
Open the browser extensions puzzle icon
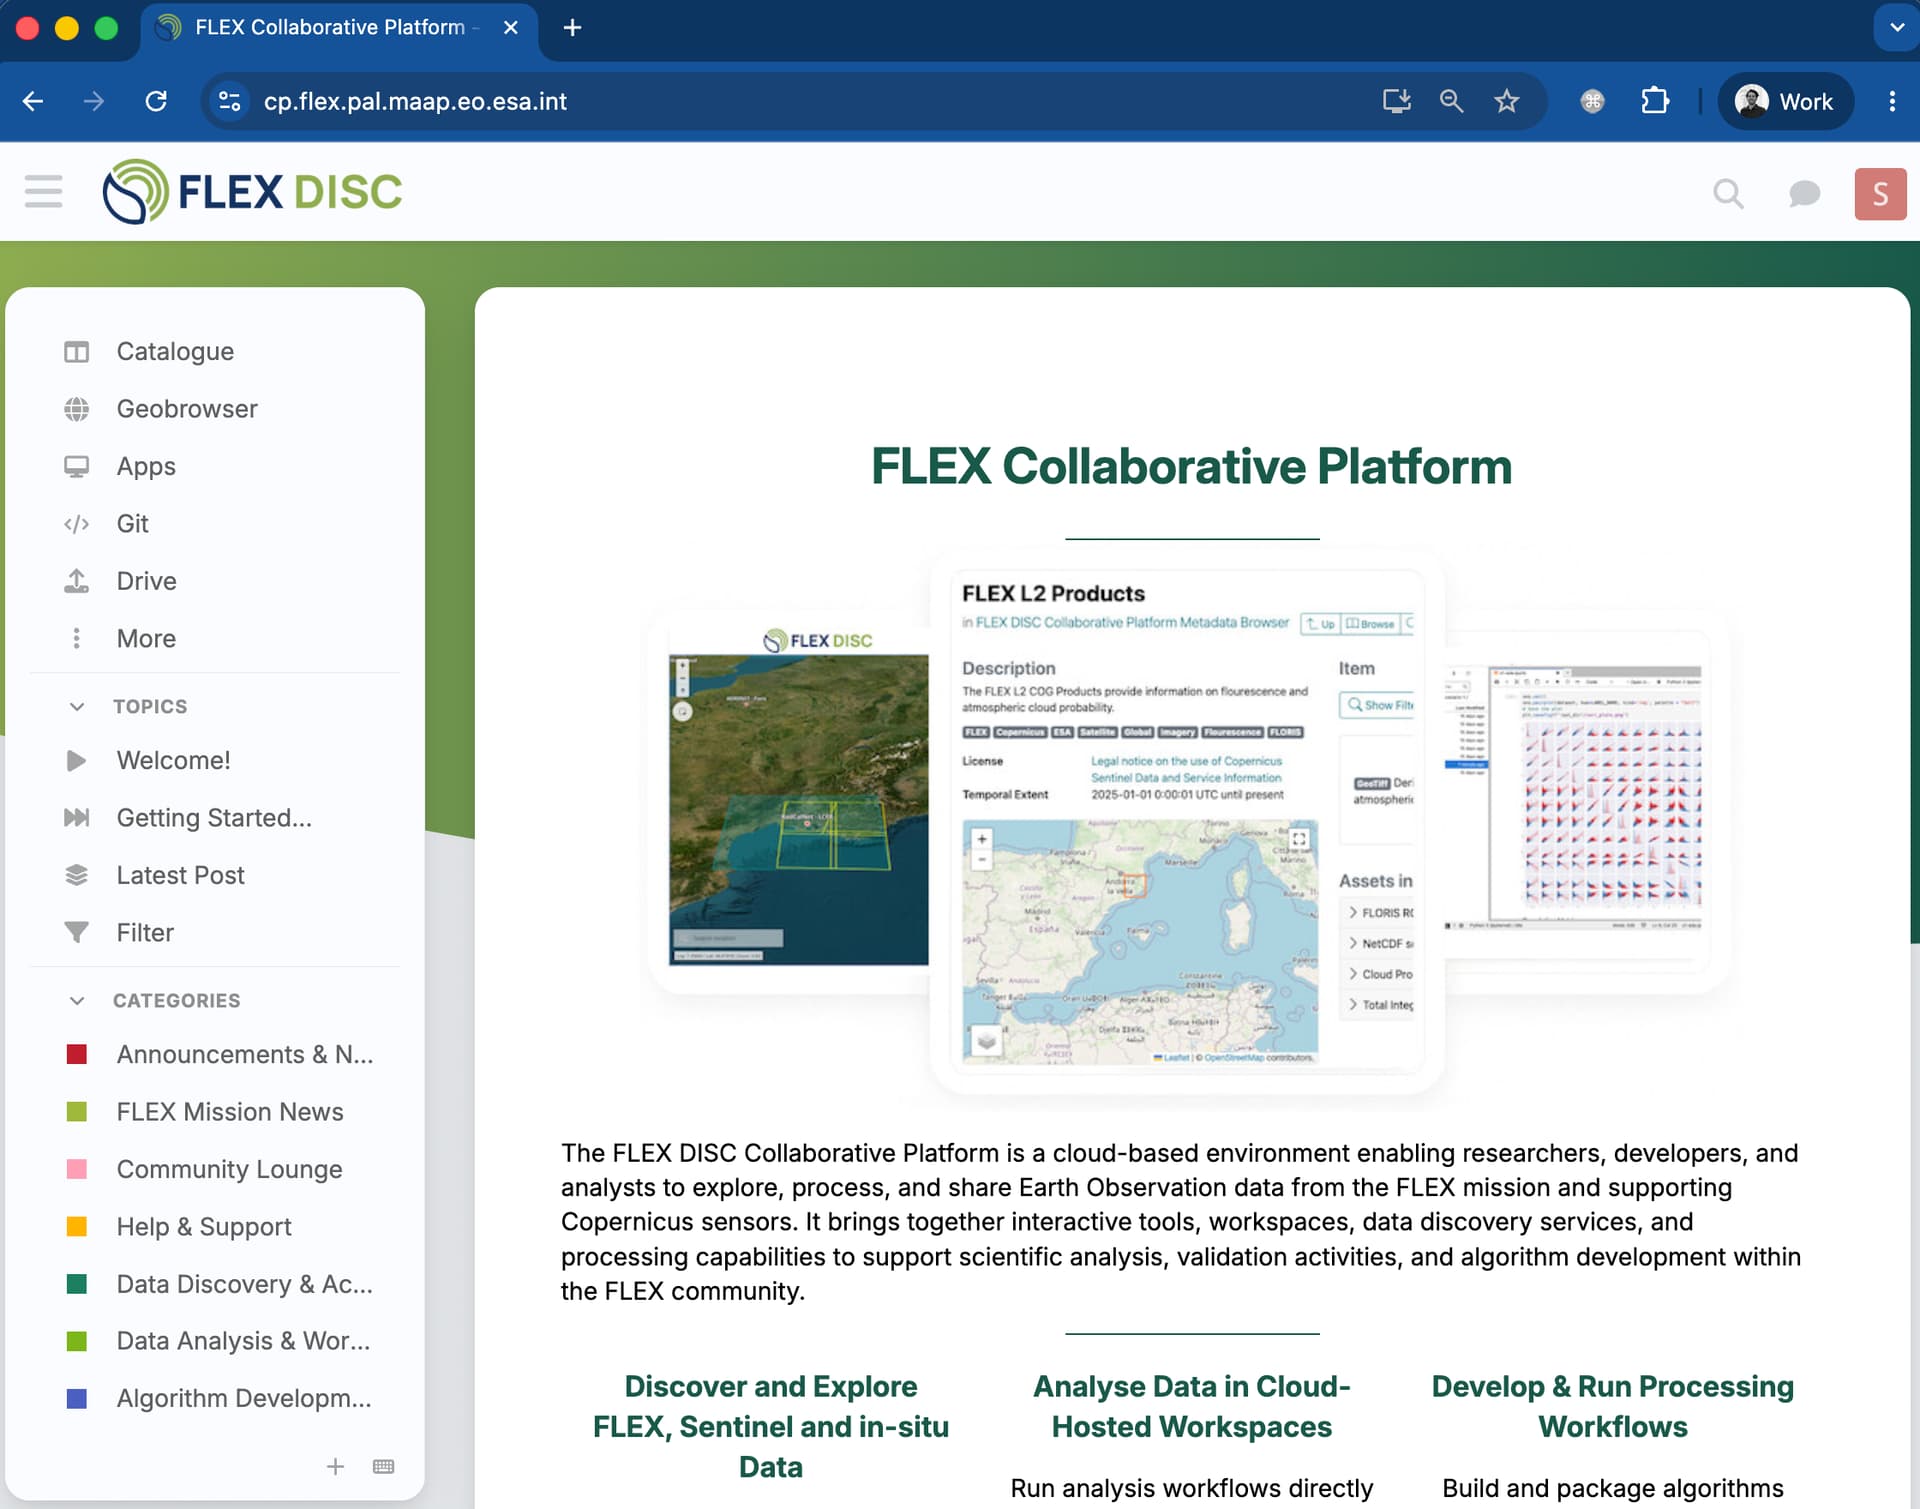click(1655, 101)
